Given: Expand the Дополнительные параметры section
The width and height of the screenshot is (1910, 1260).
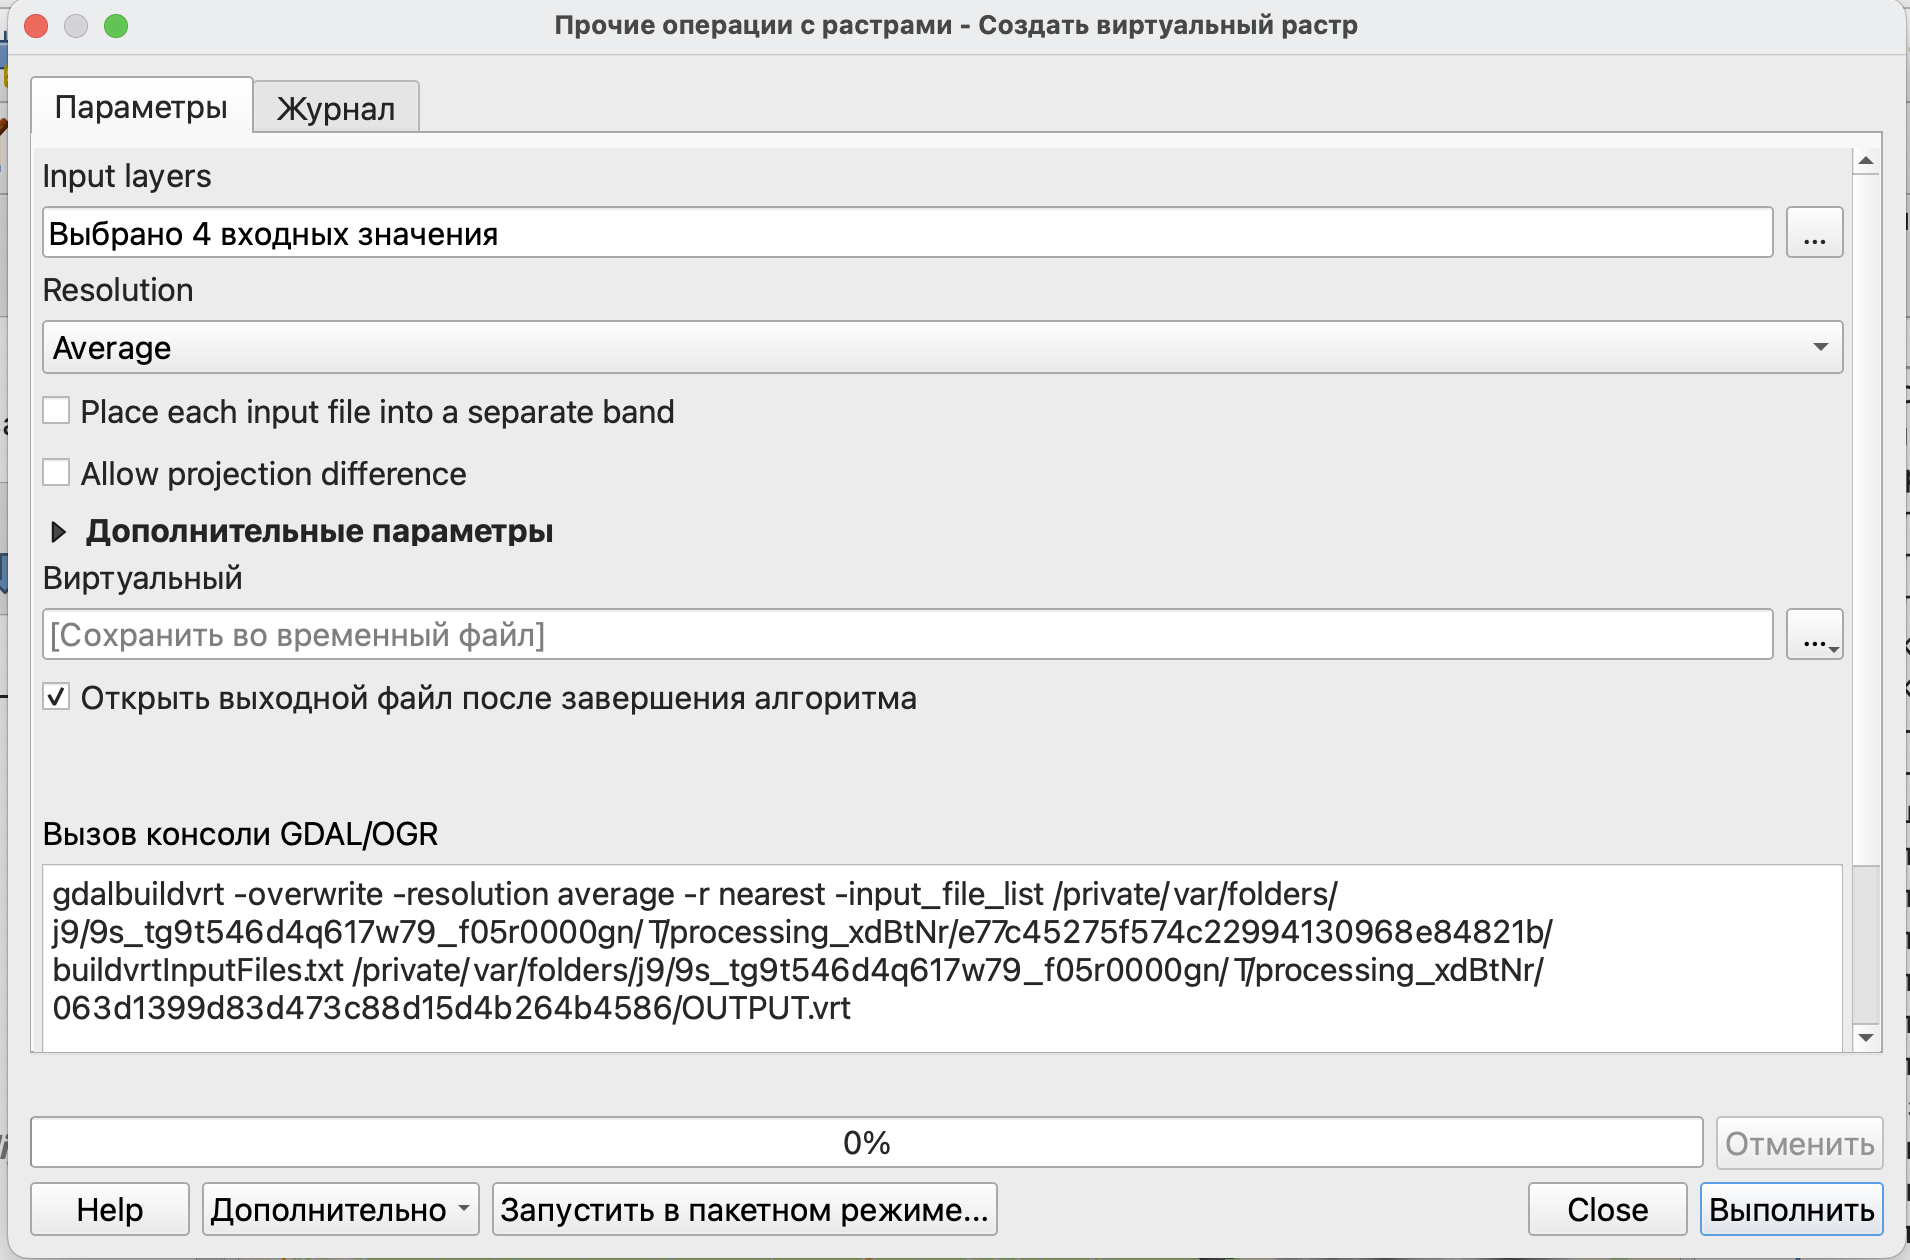Looking at the screenshot, I should [x=59, y=531].
